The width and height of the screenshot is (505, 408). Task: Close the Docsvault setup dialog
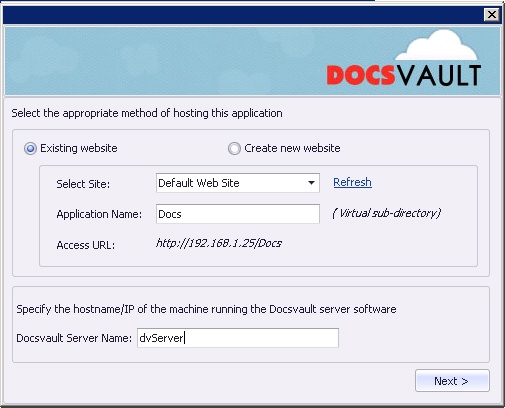pyautogui.click(x=491, y=15)
